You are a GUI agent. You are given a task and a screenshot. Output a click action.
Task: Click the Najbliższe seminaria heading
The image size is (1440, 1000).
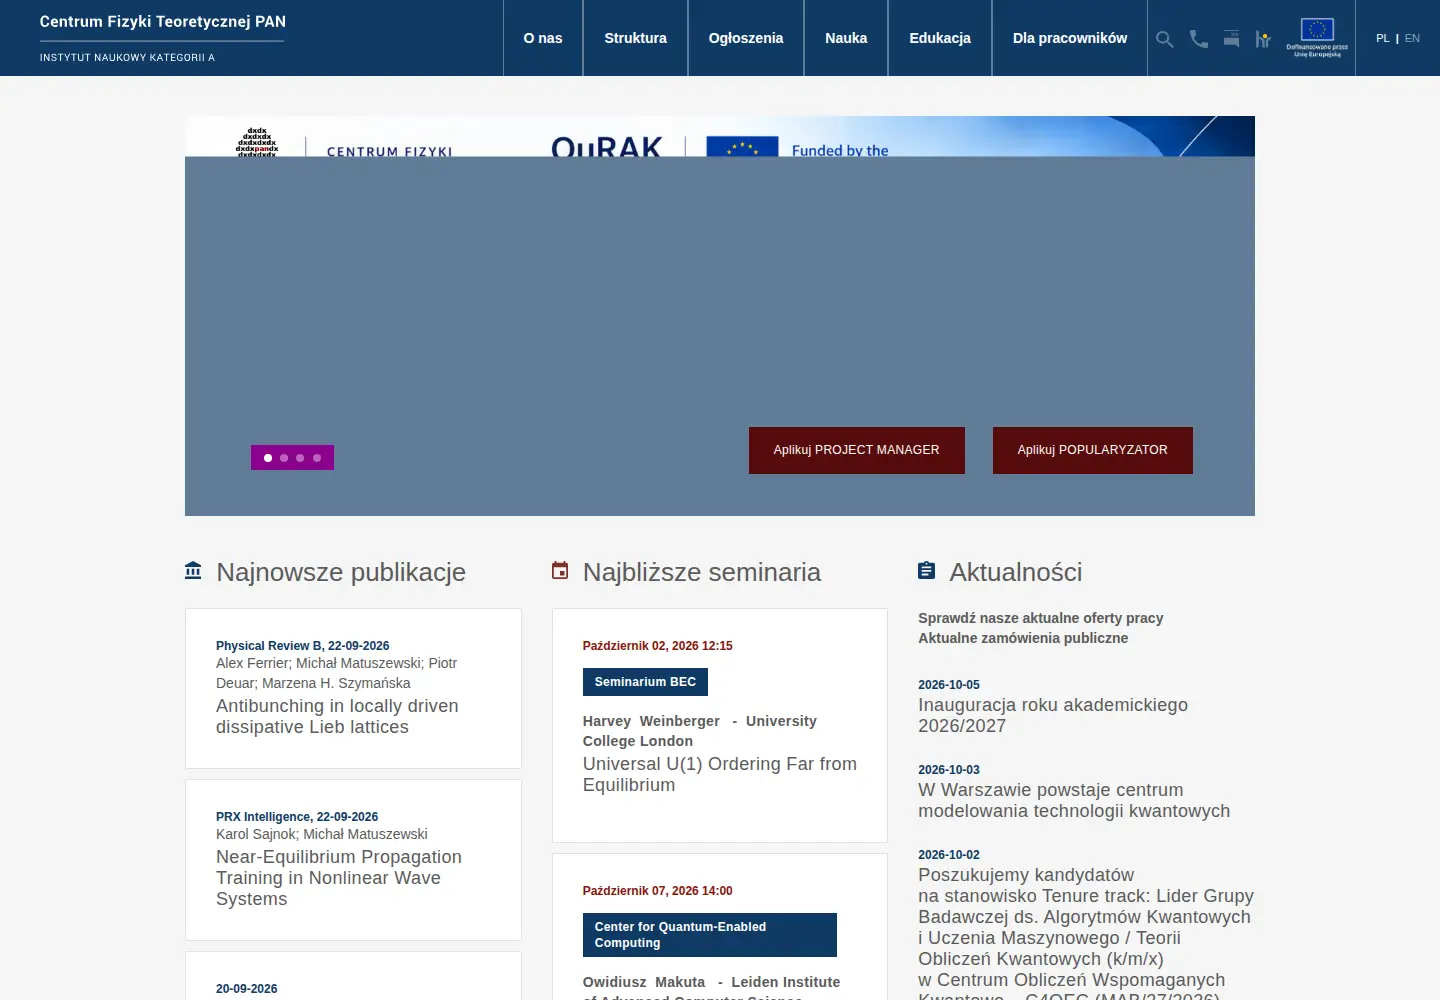tap(702, 572)
